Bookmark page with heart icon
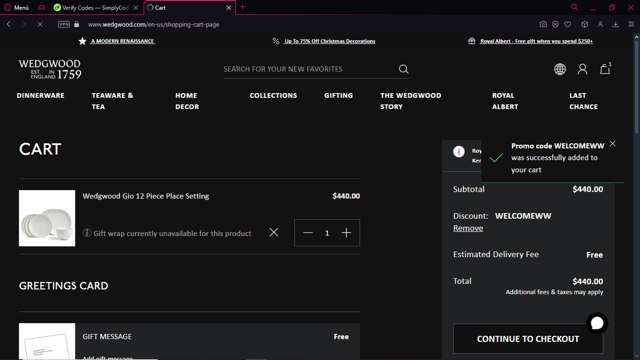This screenshot has width=640, height=360. (x=567, y=24)
